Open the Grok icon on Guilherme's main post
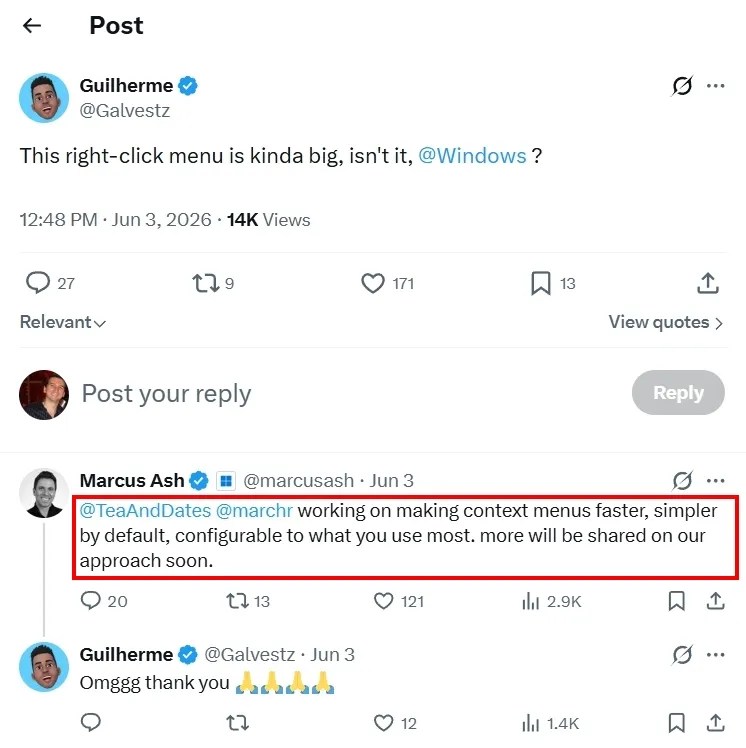The width and height of the screenshot is (746, 748). 682,86
